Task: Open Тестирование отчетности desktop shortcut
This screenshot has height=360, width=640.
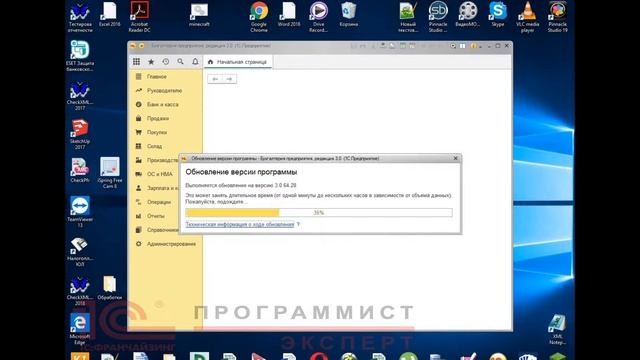Action: pos(80,17)
